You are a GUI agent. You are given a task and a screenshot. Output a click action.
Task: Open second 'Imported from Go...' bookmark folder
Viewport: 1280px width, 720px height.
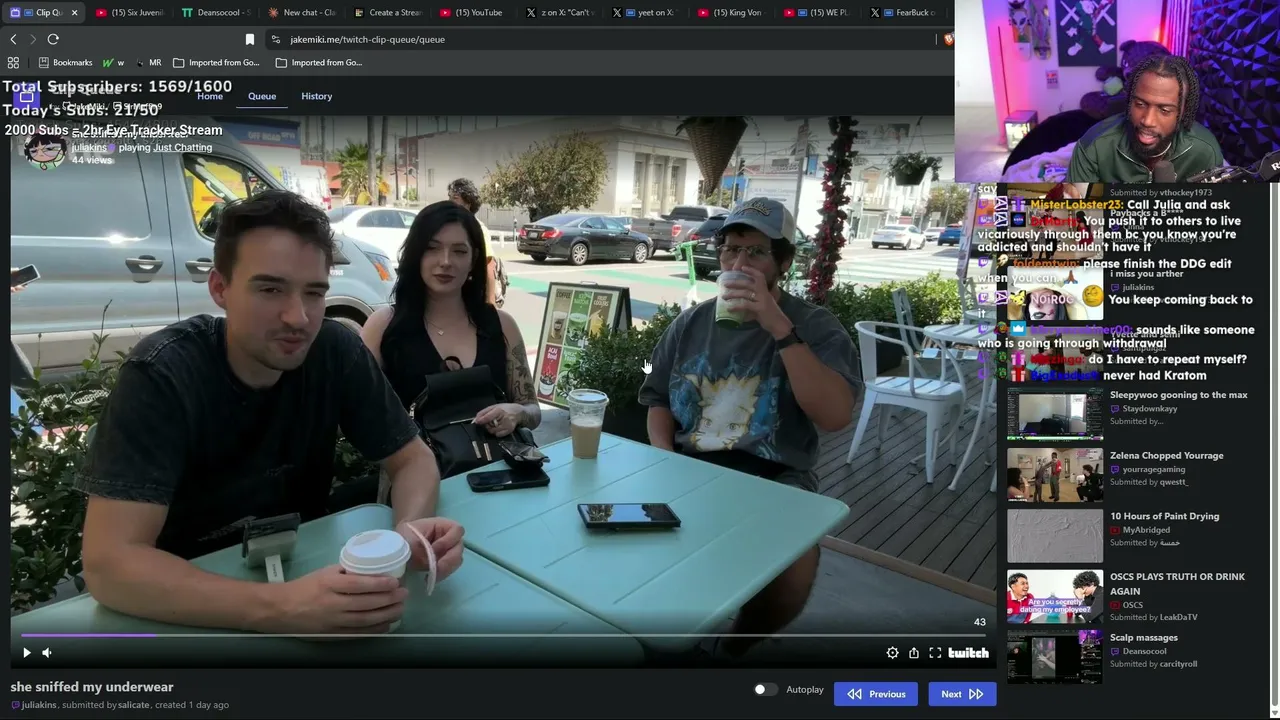[318, 62]
